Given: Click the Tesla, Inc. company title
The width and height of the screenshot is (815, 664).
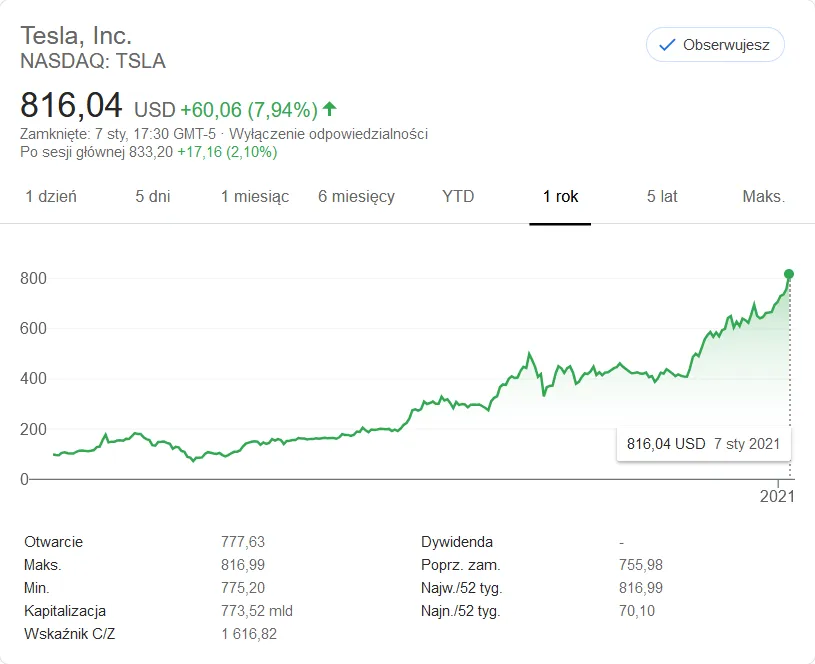Looking at the screenshot, I should click(x=76, y=36).
